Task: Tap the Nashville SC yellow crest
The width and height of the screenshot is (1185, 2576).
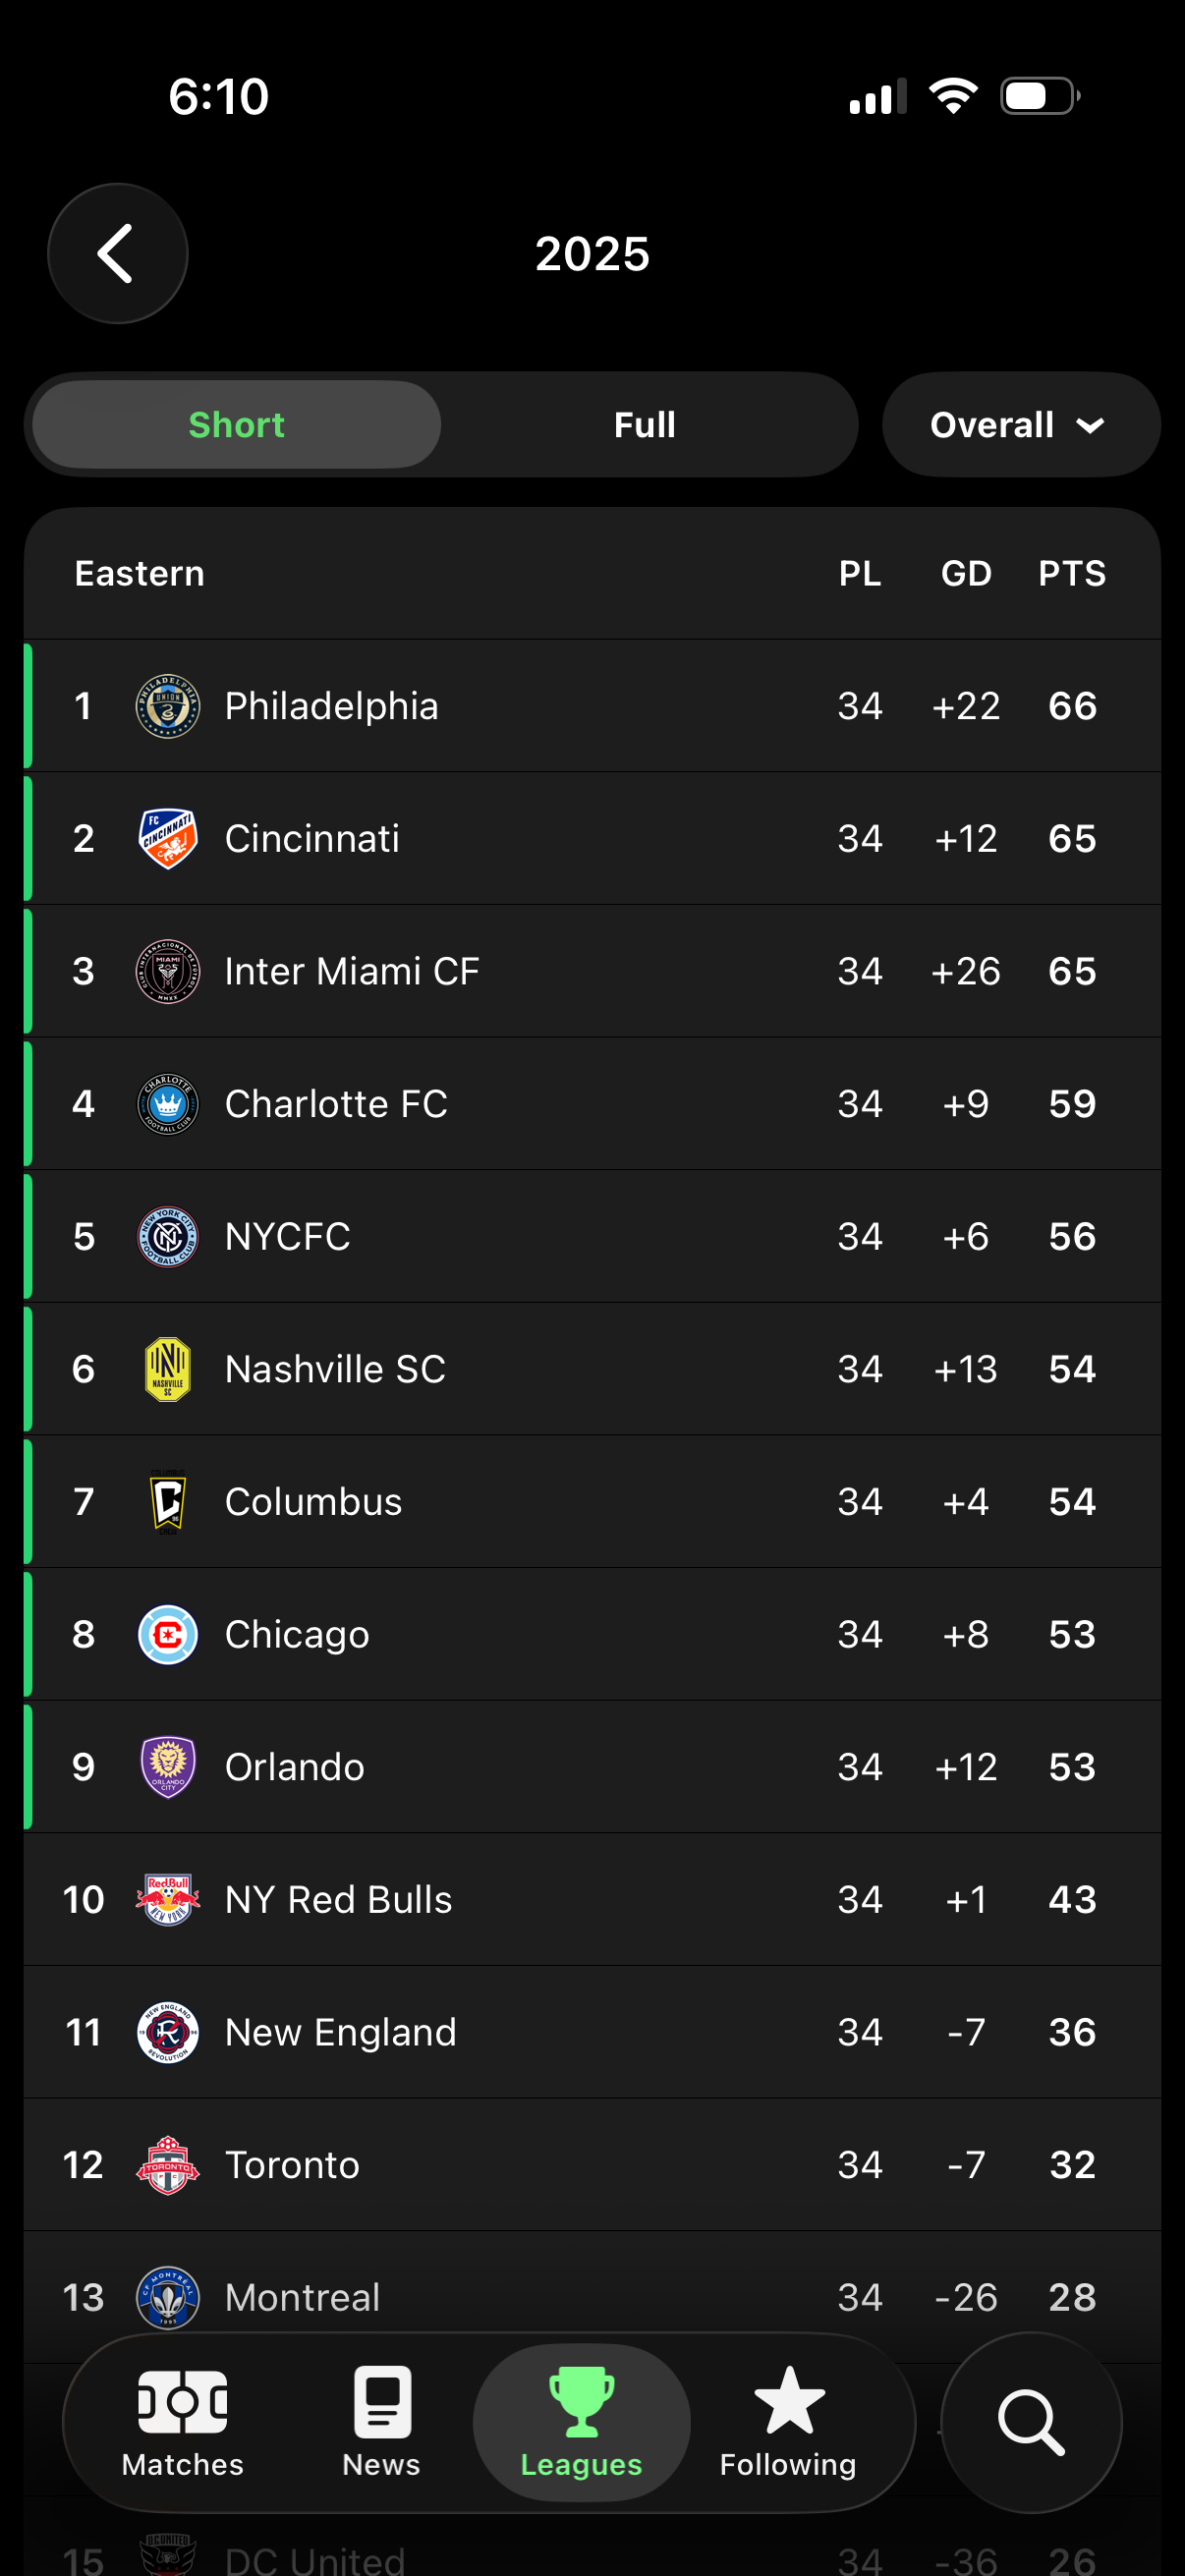Action: click(x=167, y=1369)
